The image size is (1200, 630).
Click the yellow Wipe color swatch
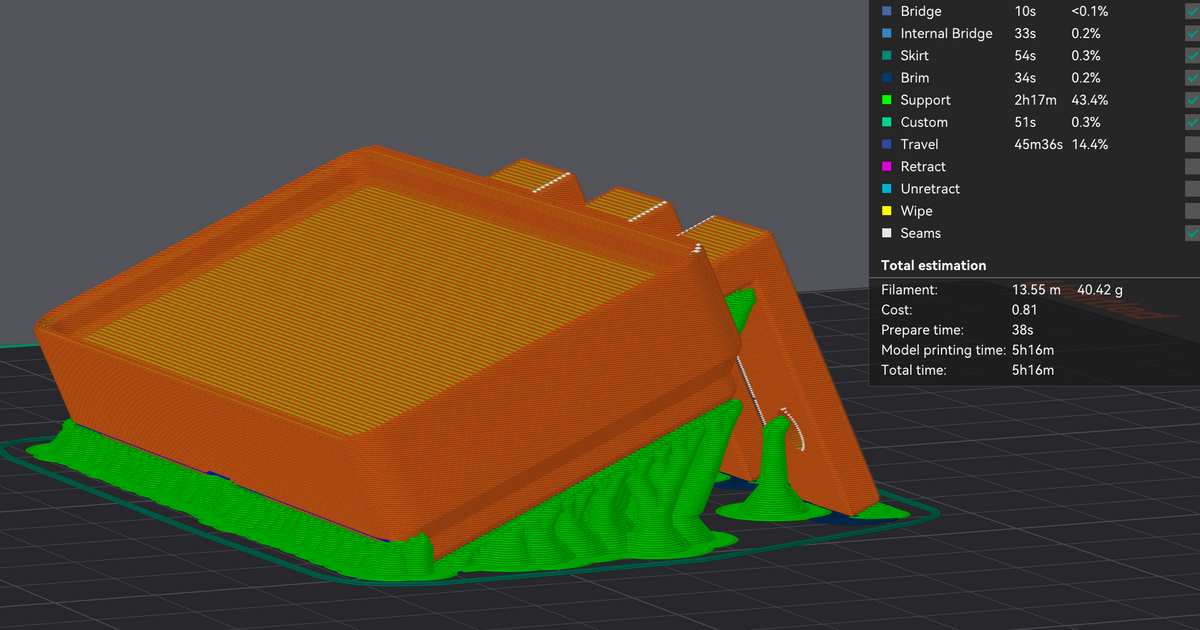click(886, 211)
